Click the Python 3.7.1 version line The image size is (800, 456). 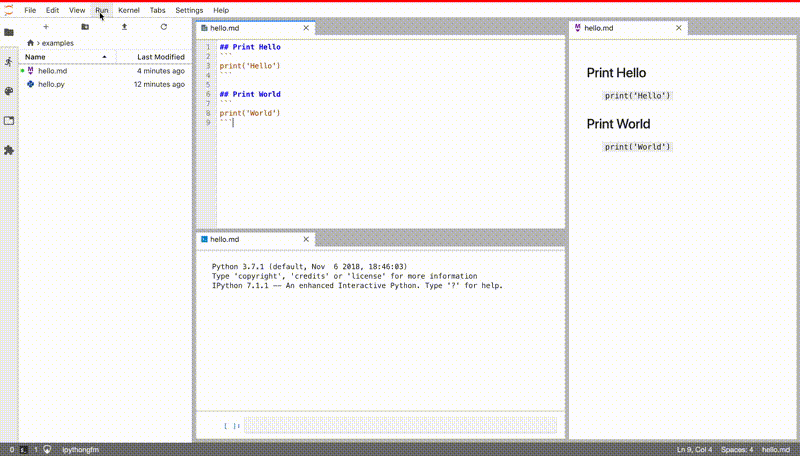tap(310, 267)
